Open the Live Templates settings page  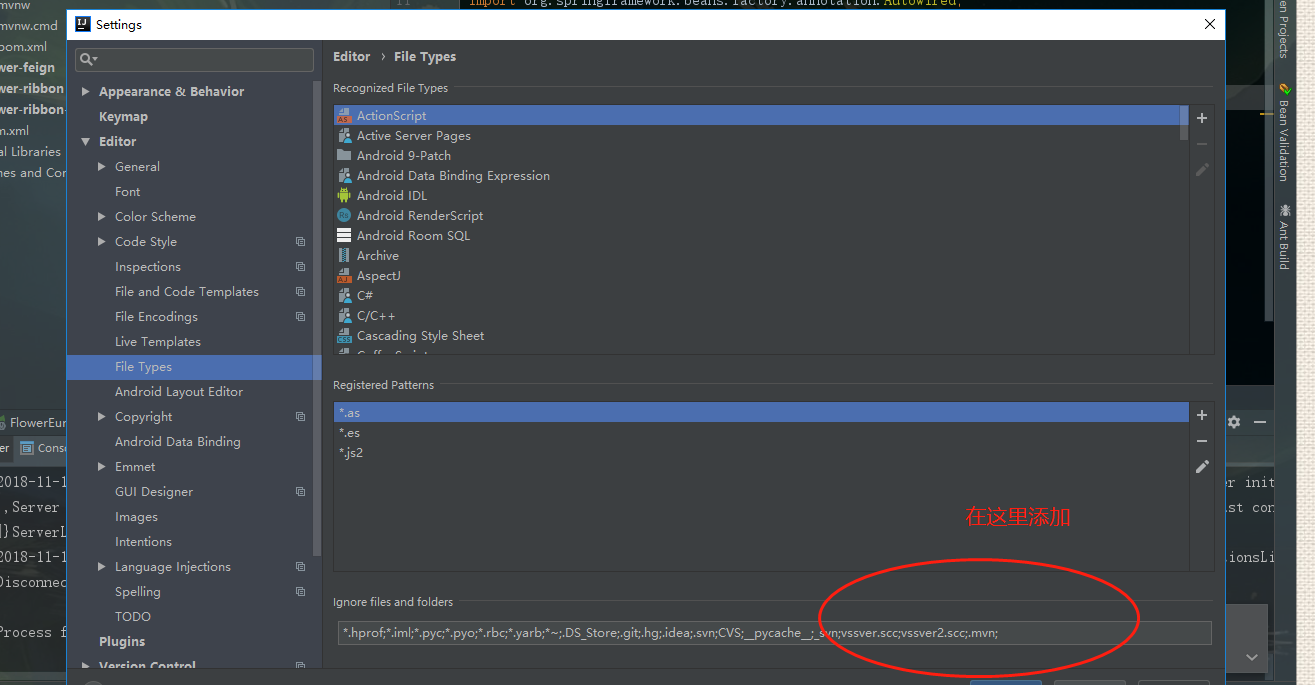[157, 342]
